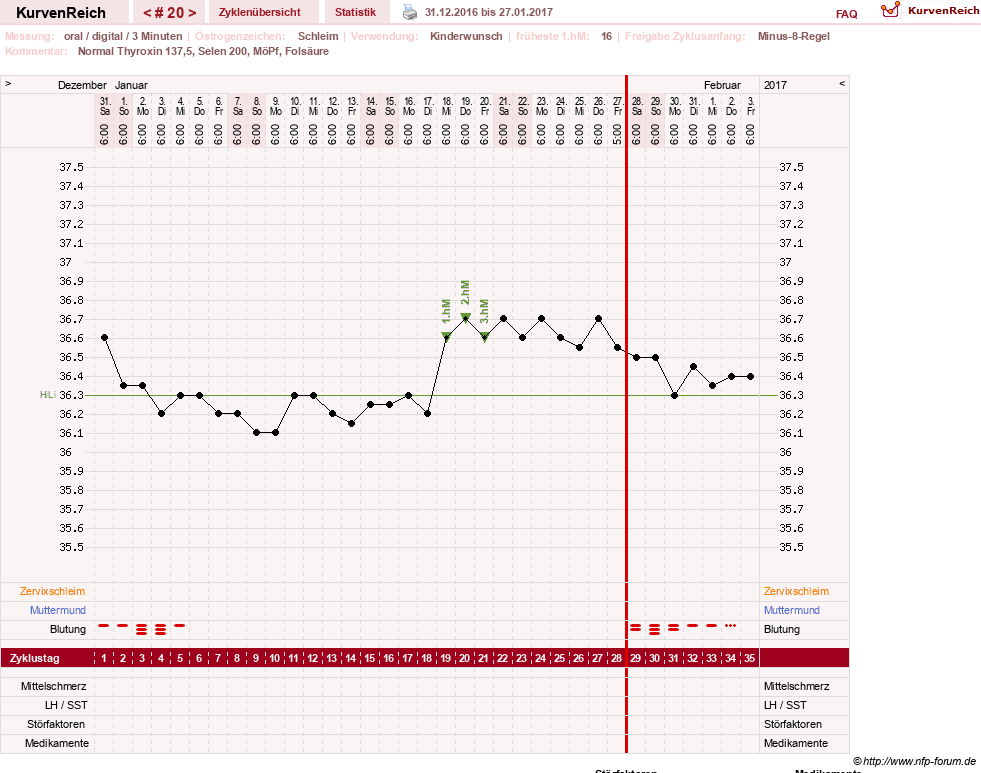
Task: Click the Dezember month label
Action: tap(82, 85)
